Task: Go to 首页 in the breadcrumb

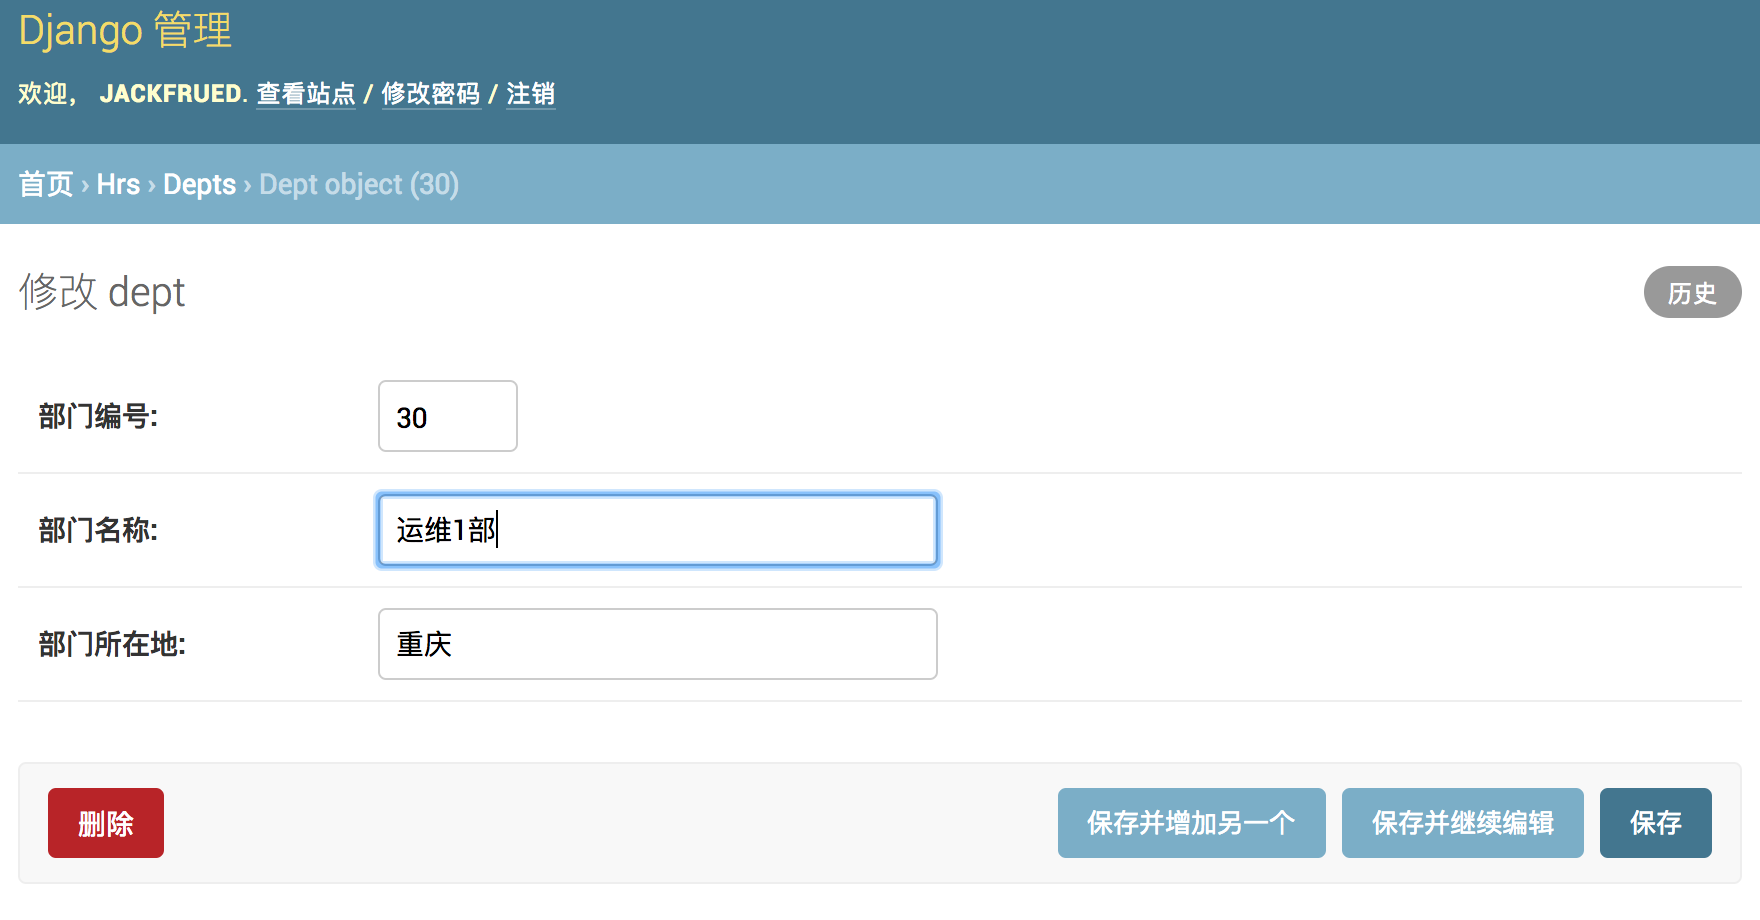Action: coord(46,184)
